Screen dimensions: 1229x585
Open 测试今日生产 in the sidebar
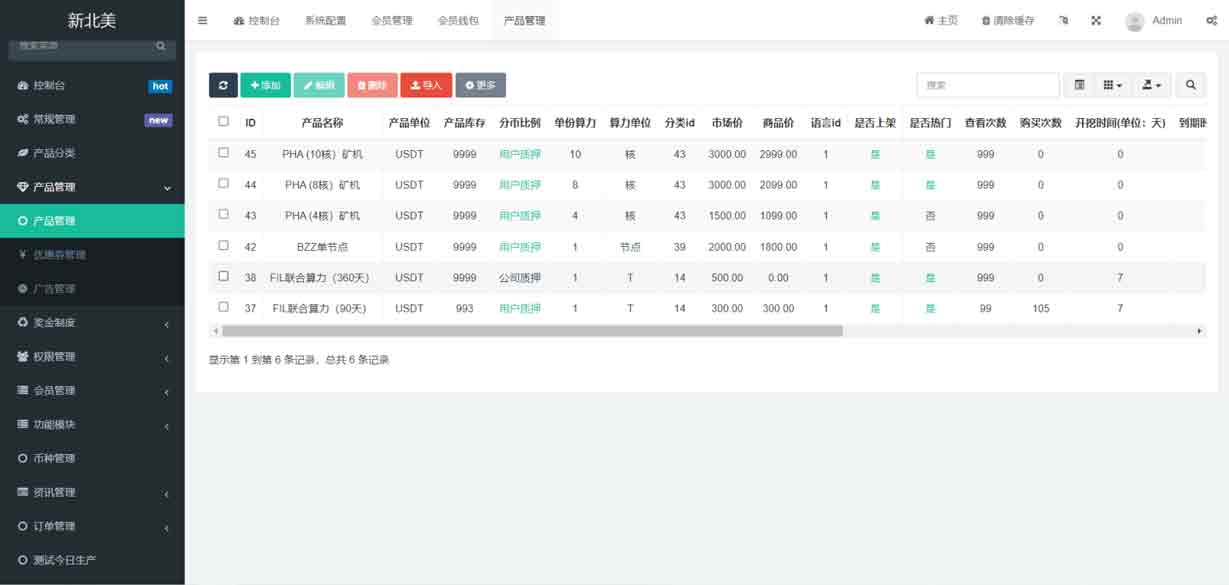pos(92,561)
